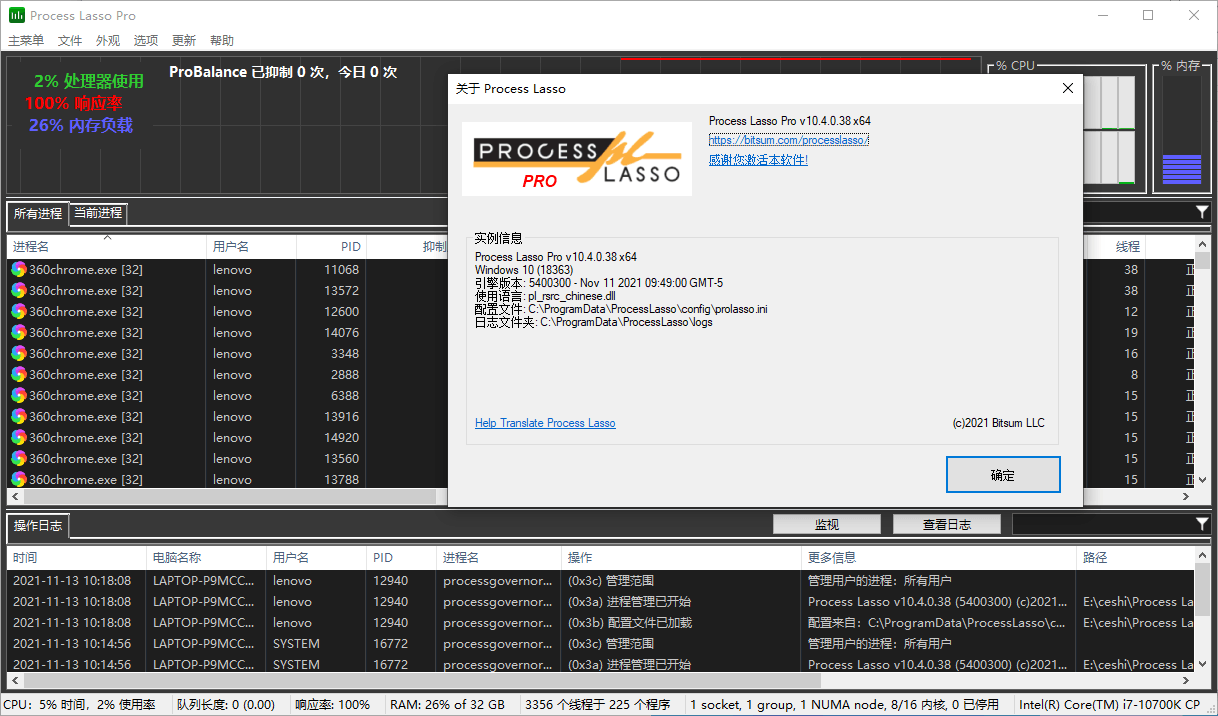This screenshot has width=1218, height=716.
Task: Click the filter funnel icon above the process list scrollbar
Action: pos(1204,213)
